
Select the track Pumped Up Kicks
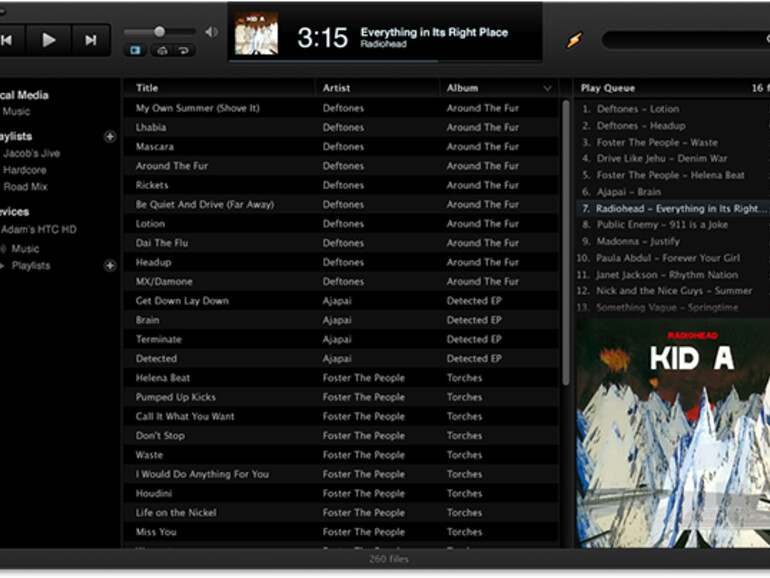pyautogui.click(x=175, y=397)
